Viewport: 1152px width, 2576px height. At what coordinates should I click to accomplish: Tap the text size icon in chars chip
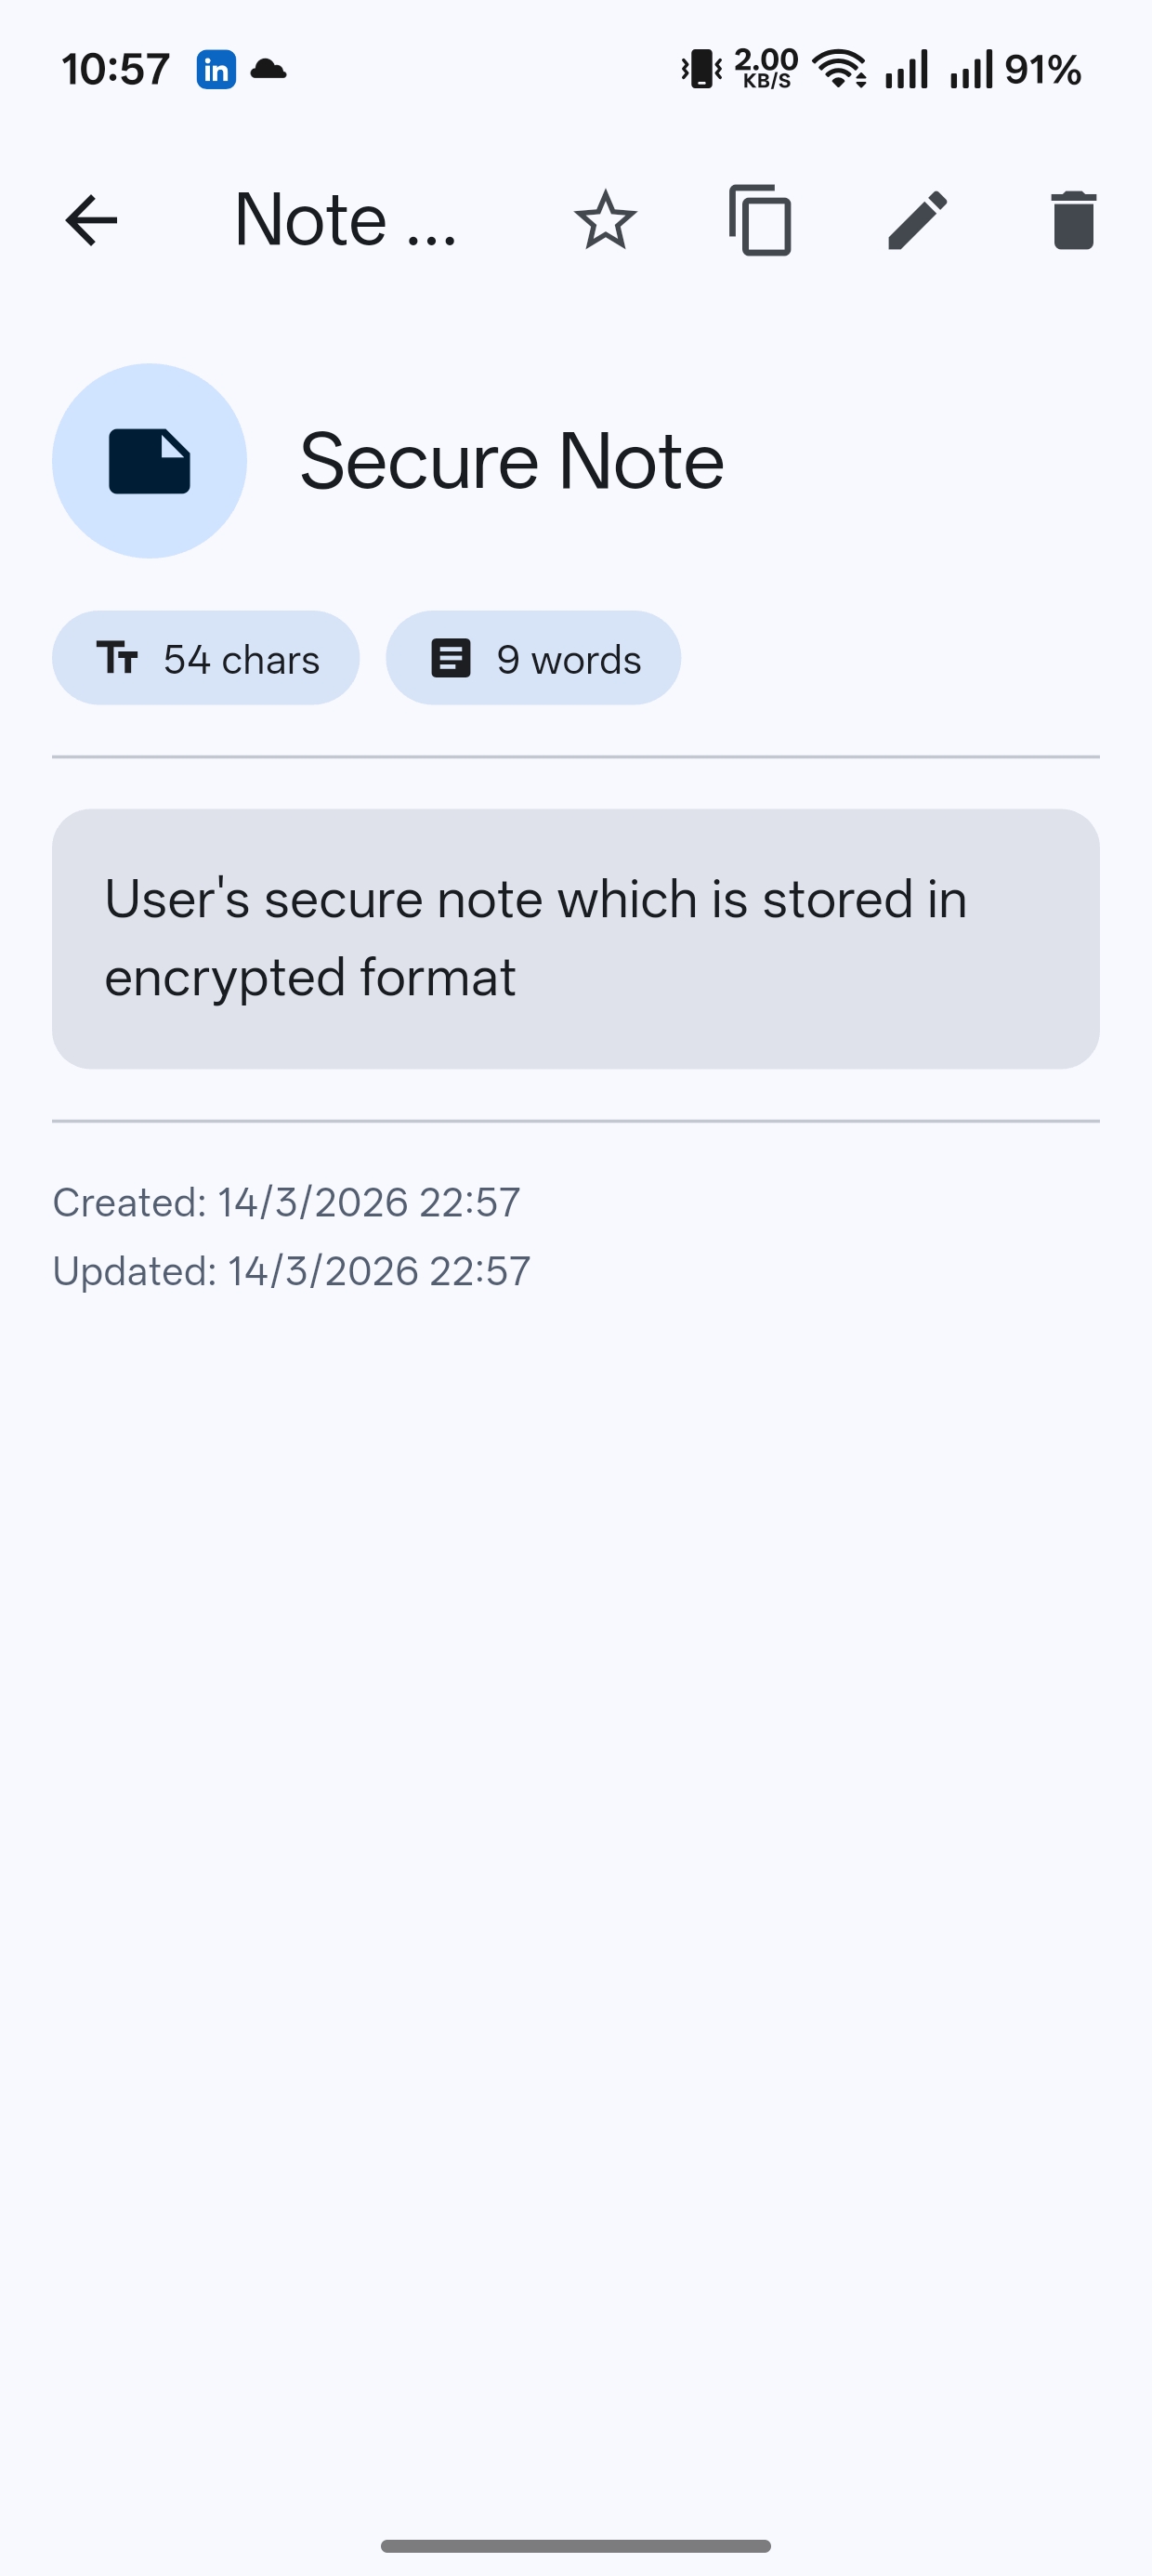point(118,658)
